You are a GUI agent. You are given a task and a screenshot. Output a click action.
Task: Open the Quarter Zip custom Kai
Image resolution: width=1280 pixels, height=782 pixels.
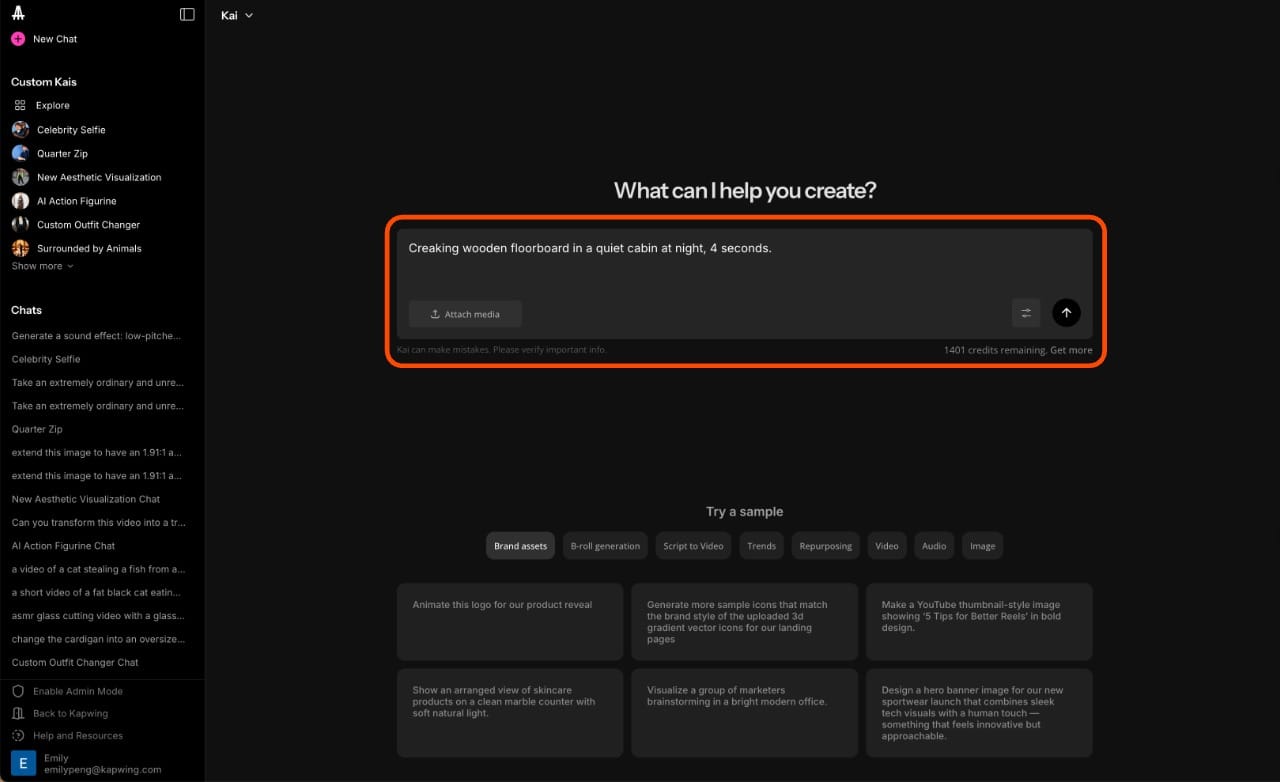(62, 153)
